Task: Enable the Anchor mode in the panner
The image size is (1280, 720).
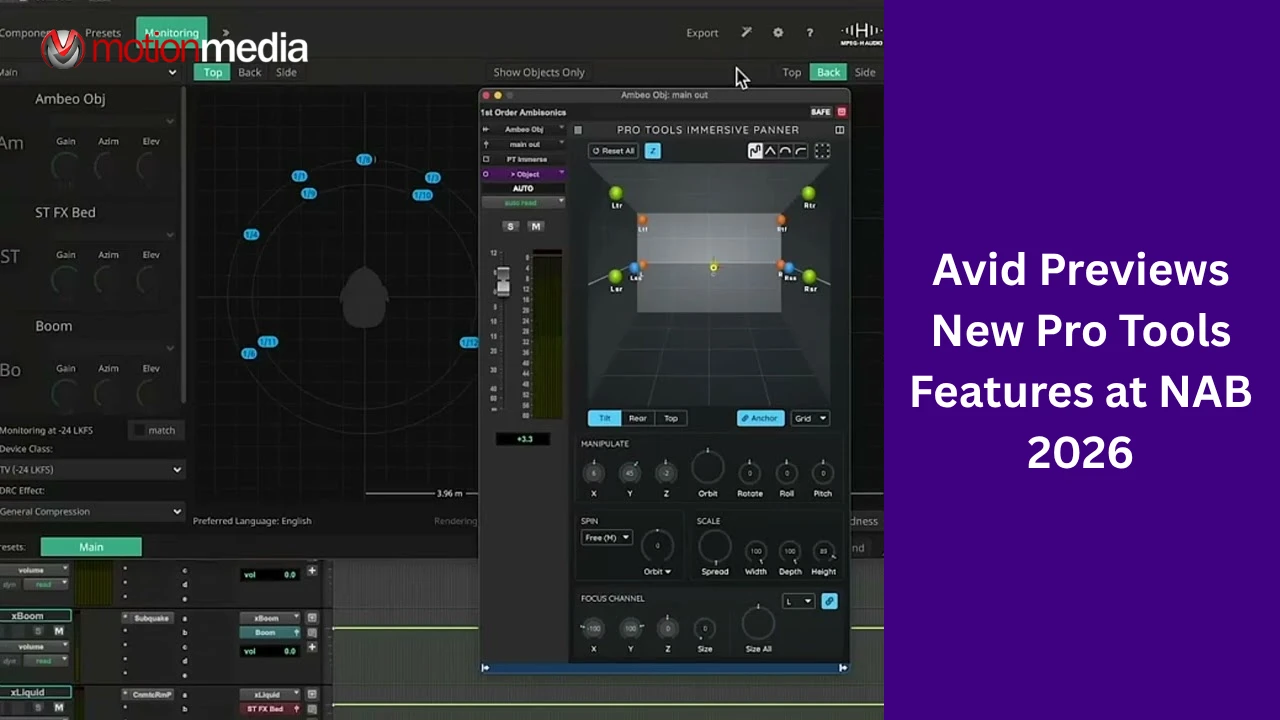Action: pos(760,418)
